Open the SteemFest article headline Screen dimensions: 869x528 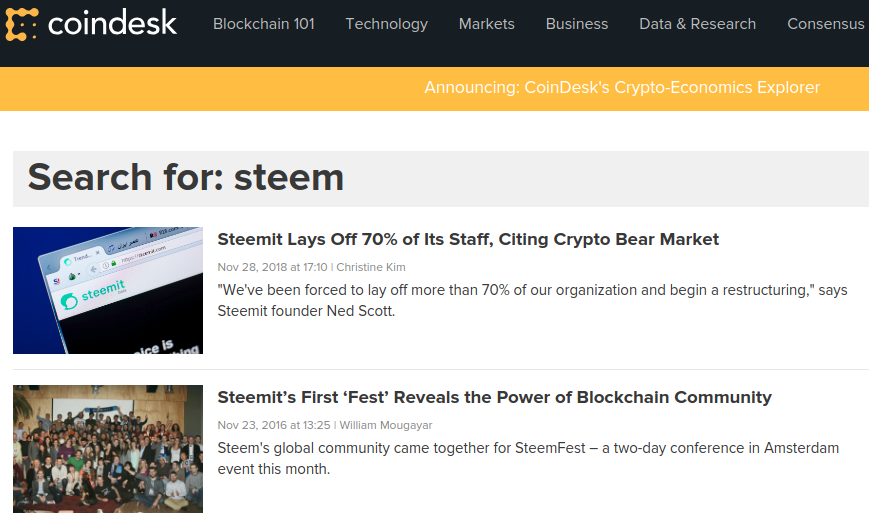point(494,397)
